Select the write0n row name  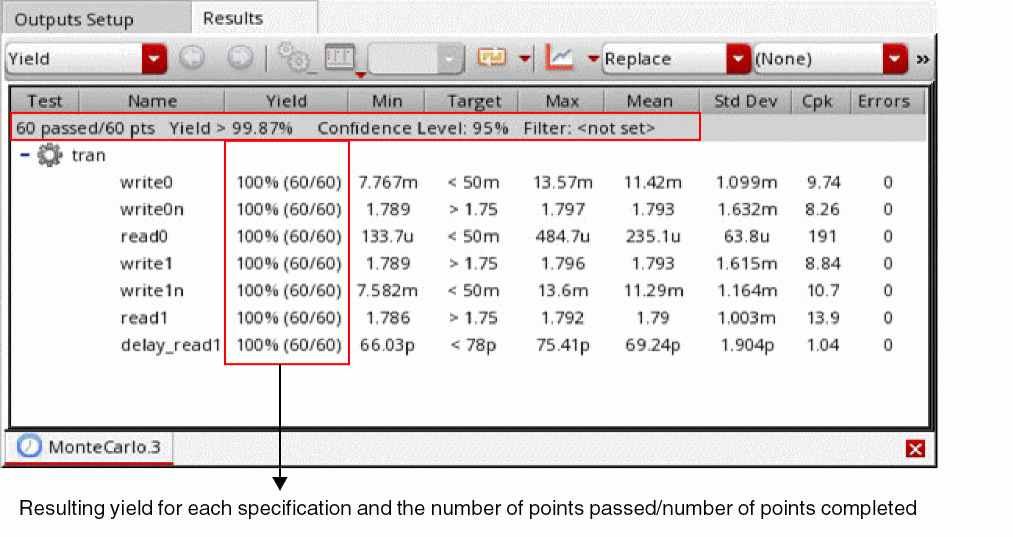click(x=152, y=209)
